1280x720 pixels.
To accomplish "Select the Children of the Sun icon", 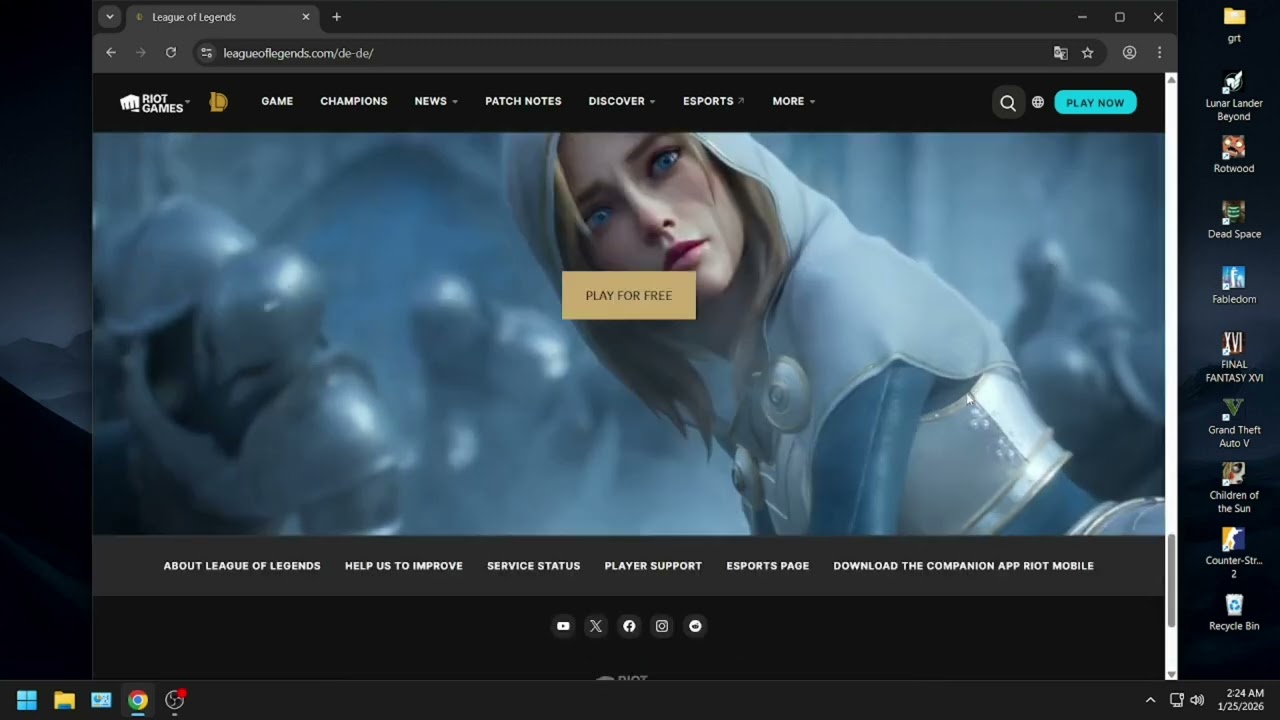I will tap(1234, 488).
